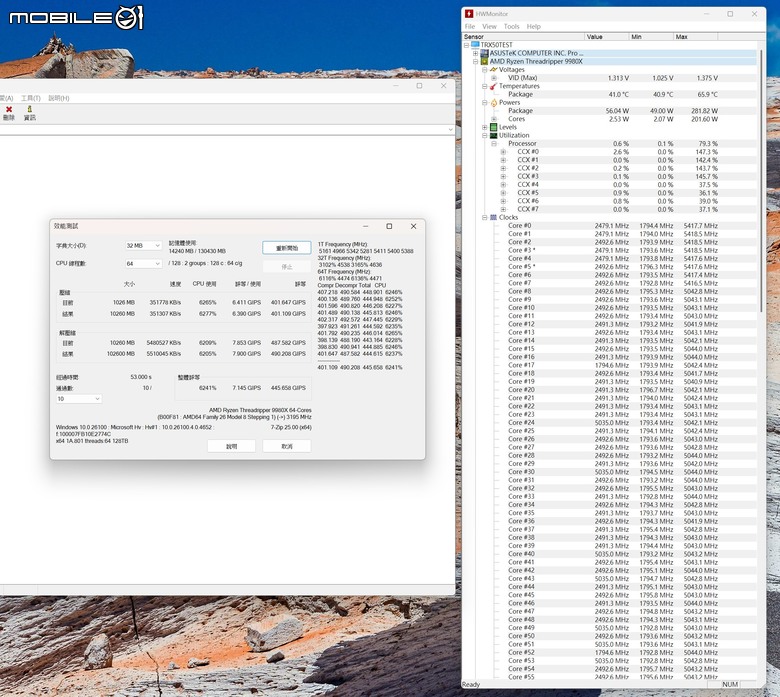This screenshot has width=780, height=697.
Task: Click the AMD Ryzen Threadripper CPU chip icon
Action: [484, 61]
